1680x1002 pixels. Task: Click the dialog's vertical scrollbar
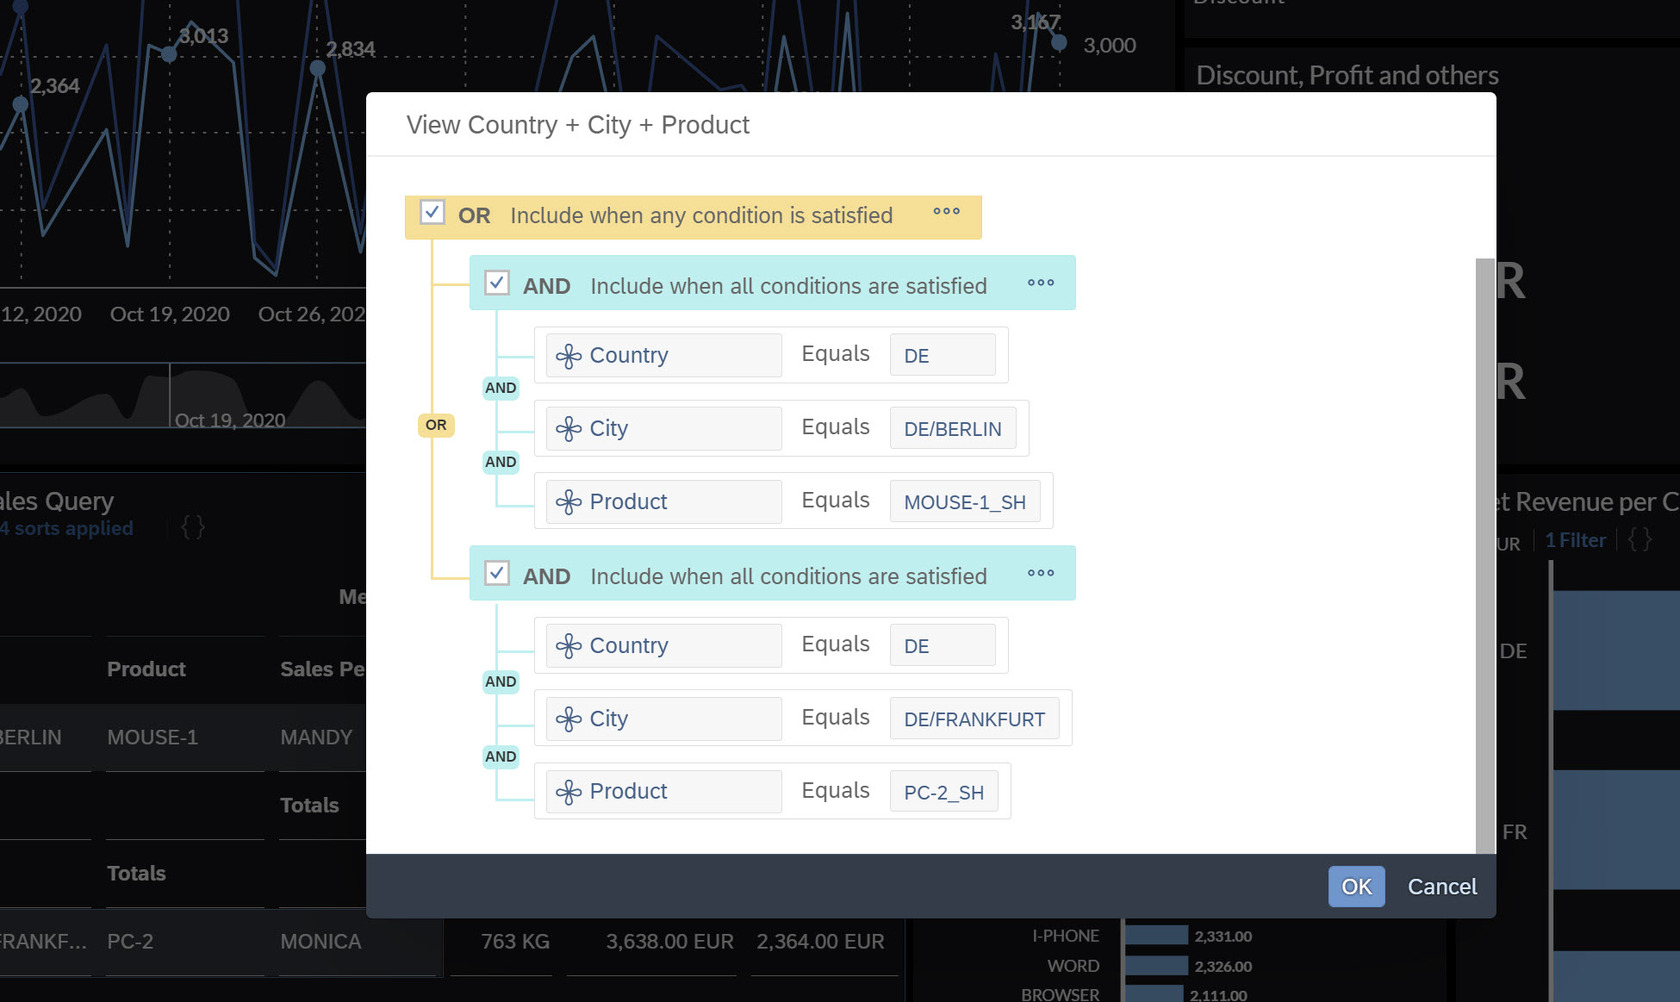1485,555
